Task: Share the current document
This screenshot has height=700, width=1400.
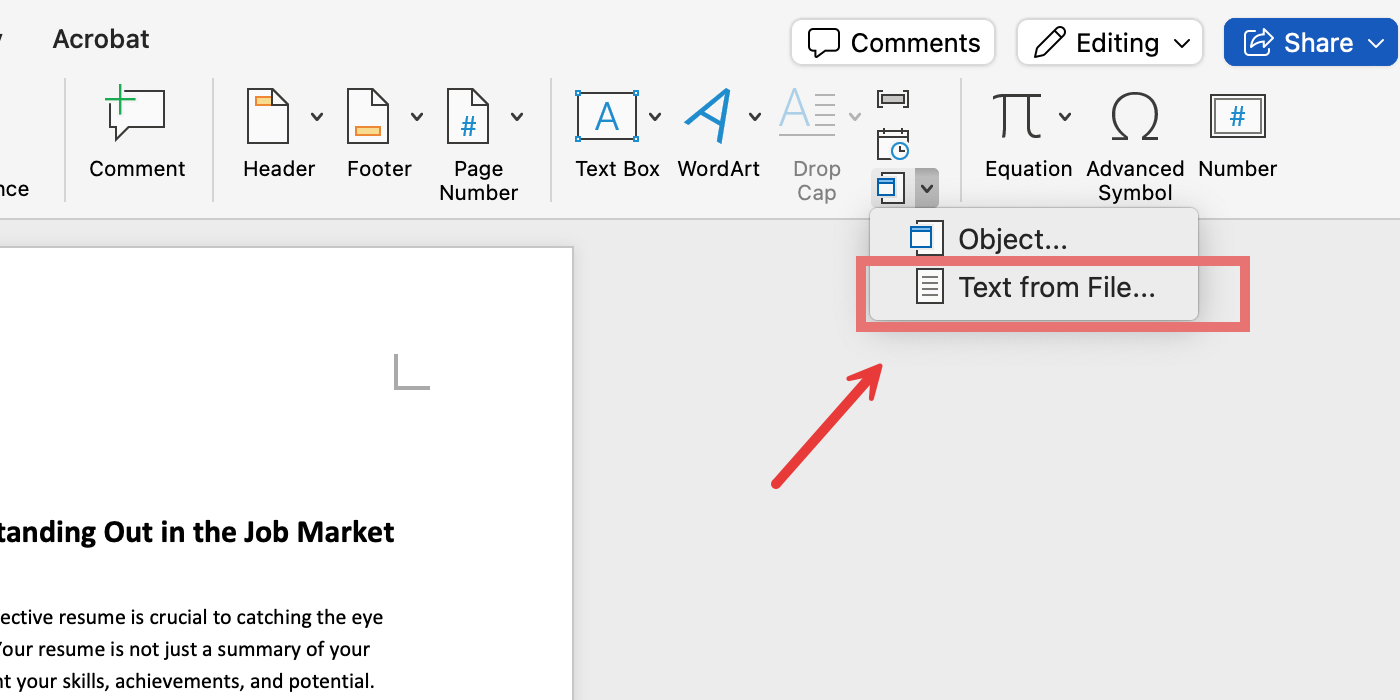Action: click(1310, 42)
